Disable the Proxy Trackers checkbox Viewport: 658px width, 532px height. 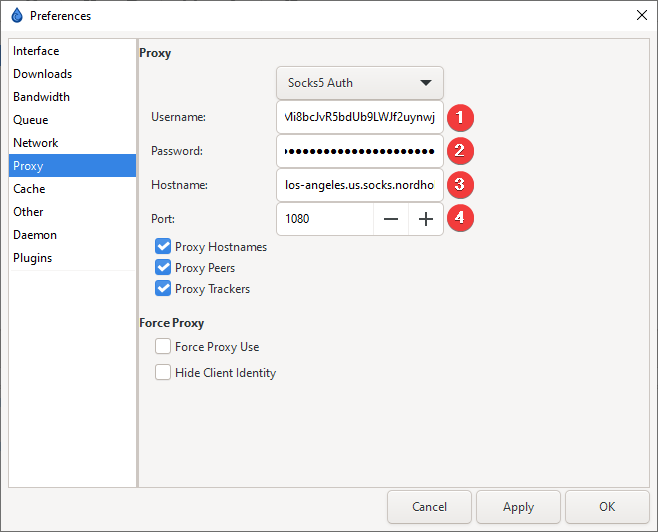pyautogui.click(x=163, y=289)
